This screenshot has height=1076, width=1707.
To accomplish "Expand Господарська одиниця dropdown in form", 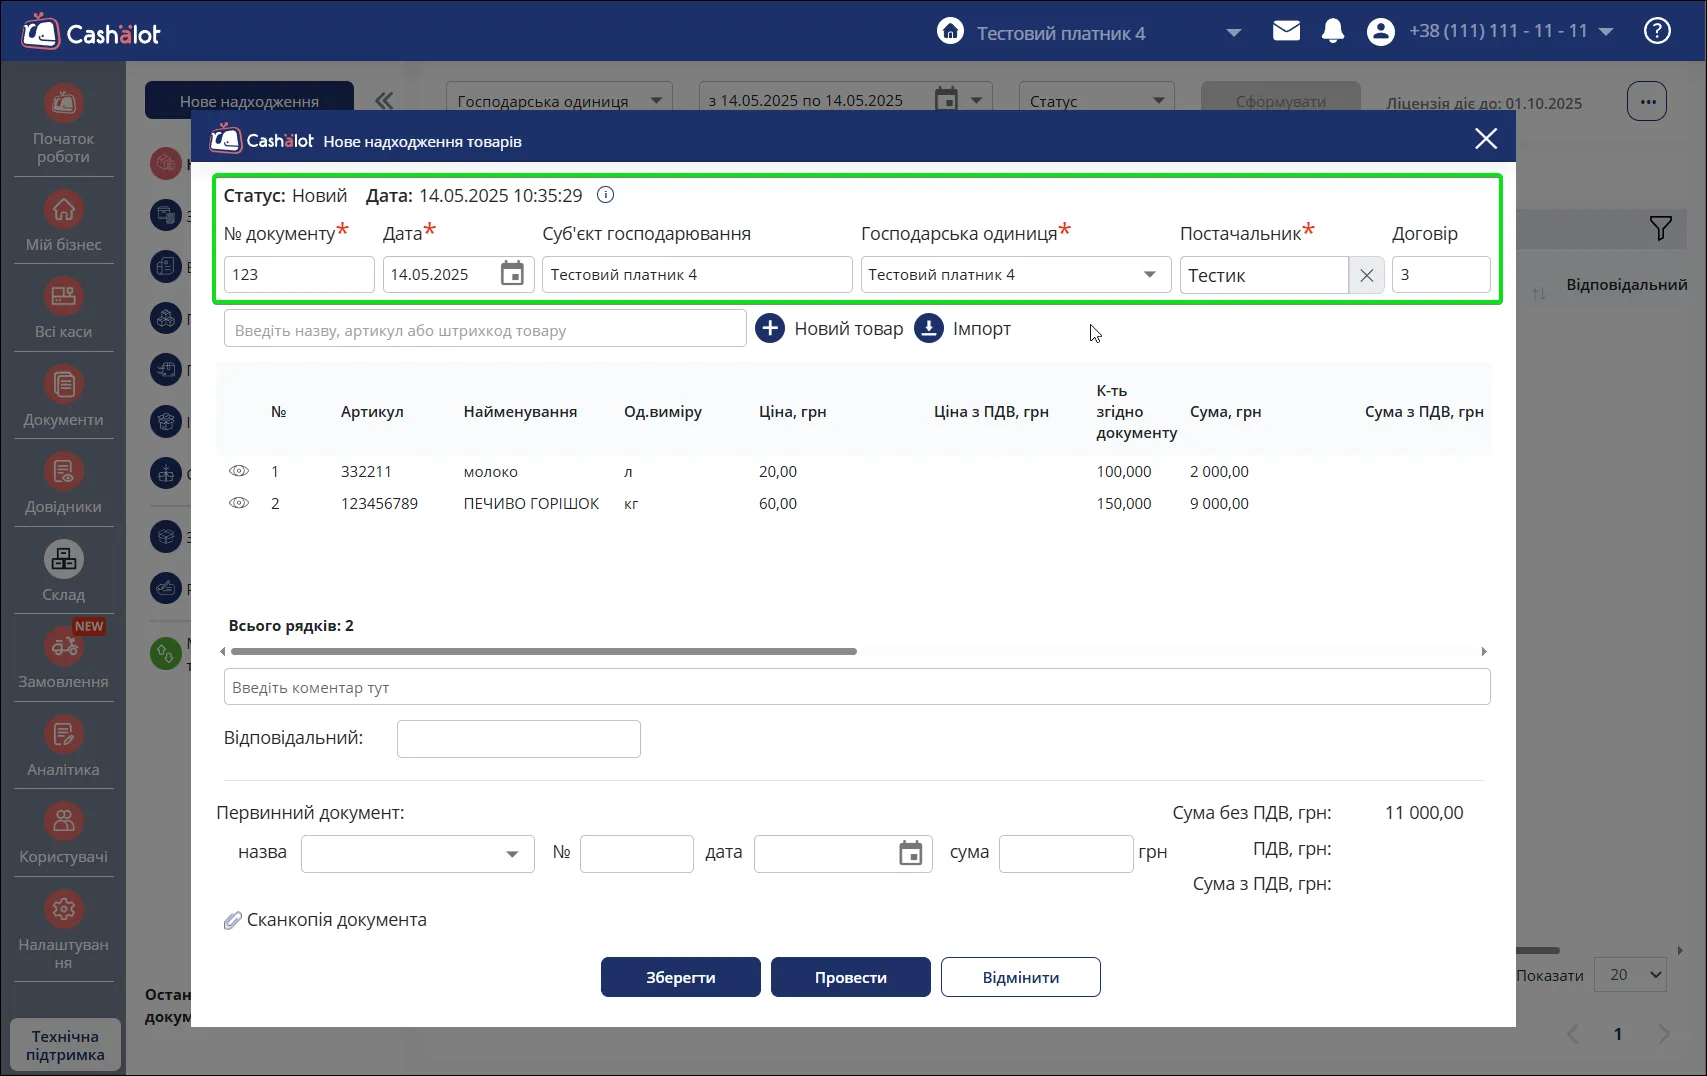I will pos(1150,275).
